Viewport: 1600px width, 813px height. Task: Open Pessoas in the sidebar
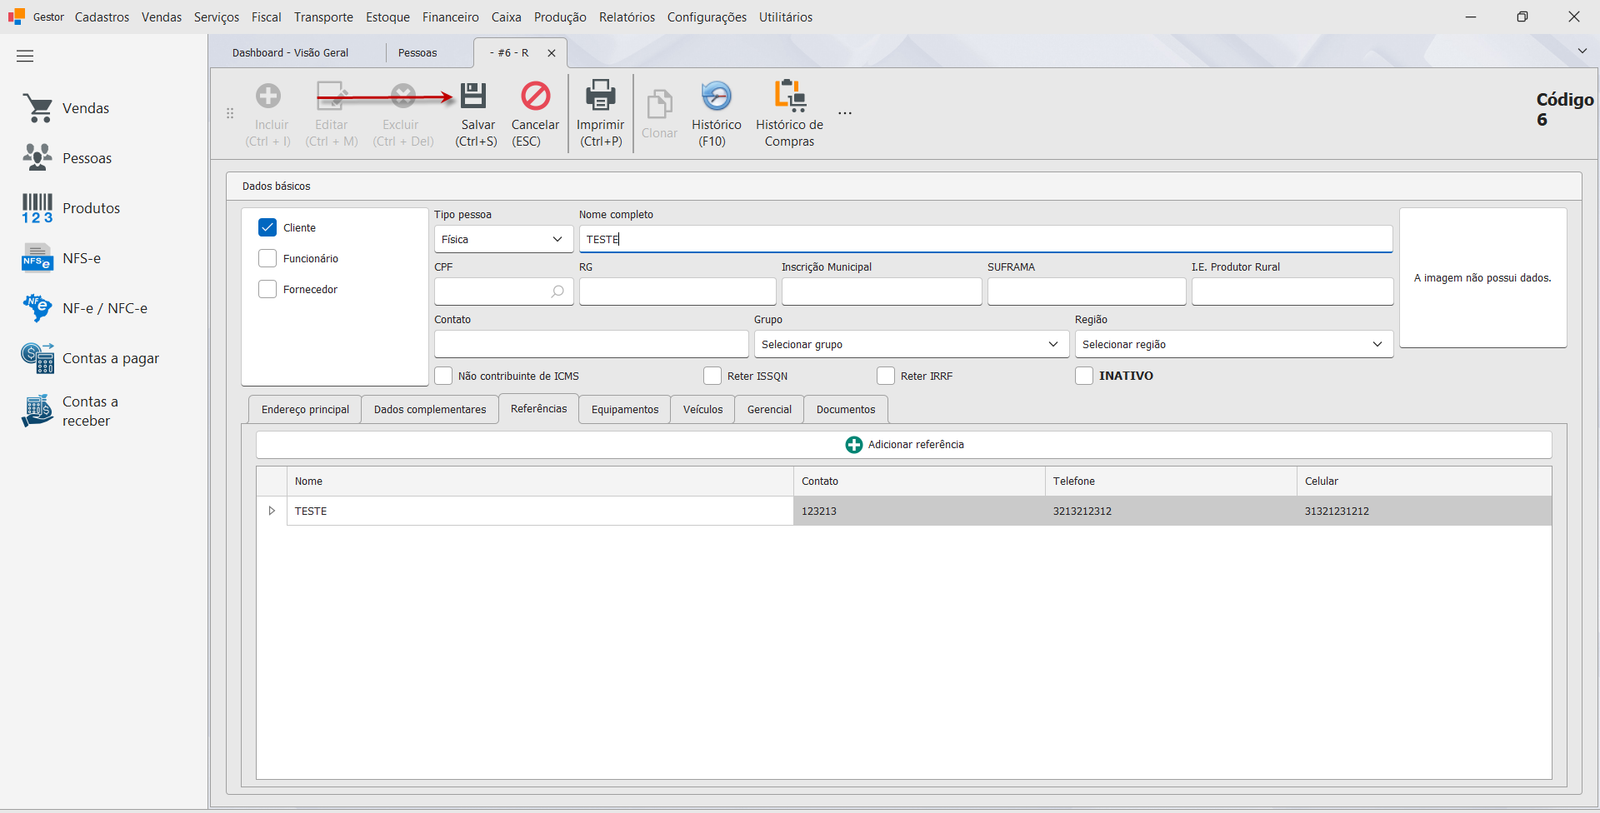66,158
